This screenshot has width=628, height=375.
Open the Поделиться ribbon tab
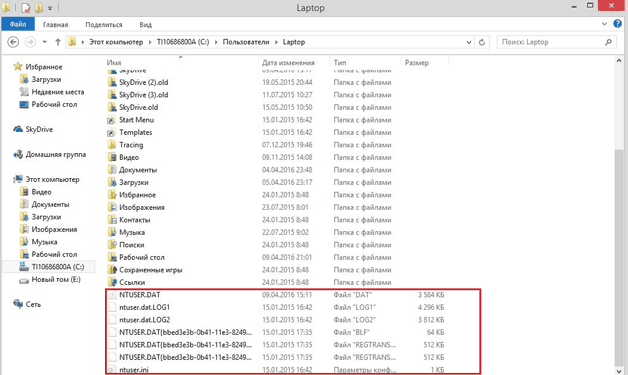point(104,24)
